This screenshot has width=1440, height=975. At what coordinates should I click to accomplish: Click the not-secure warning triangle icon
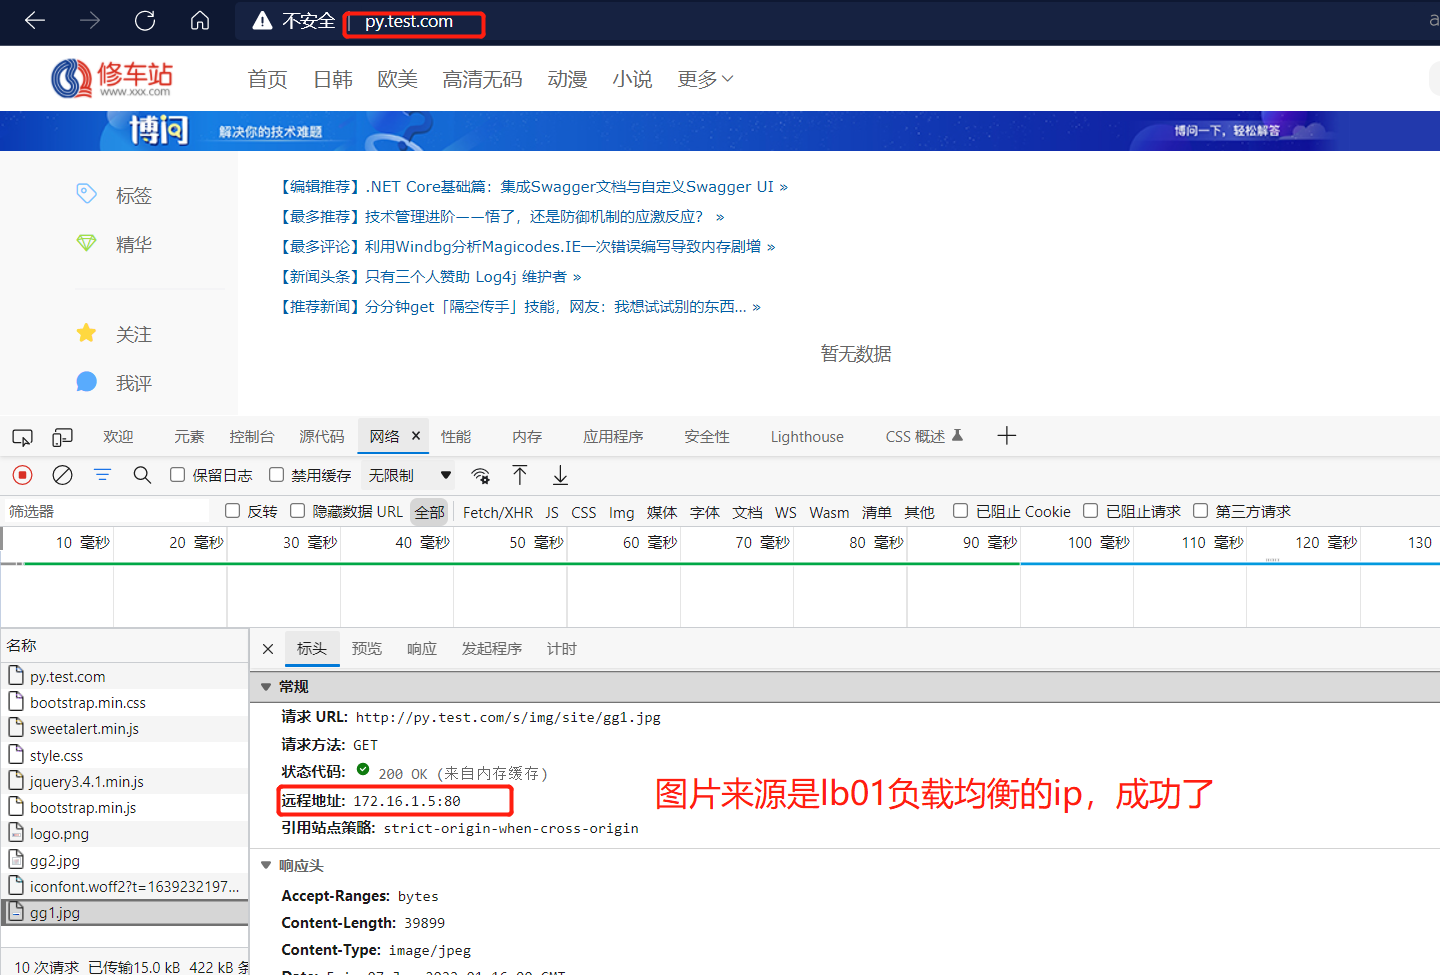point(262,21)
